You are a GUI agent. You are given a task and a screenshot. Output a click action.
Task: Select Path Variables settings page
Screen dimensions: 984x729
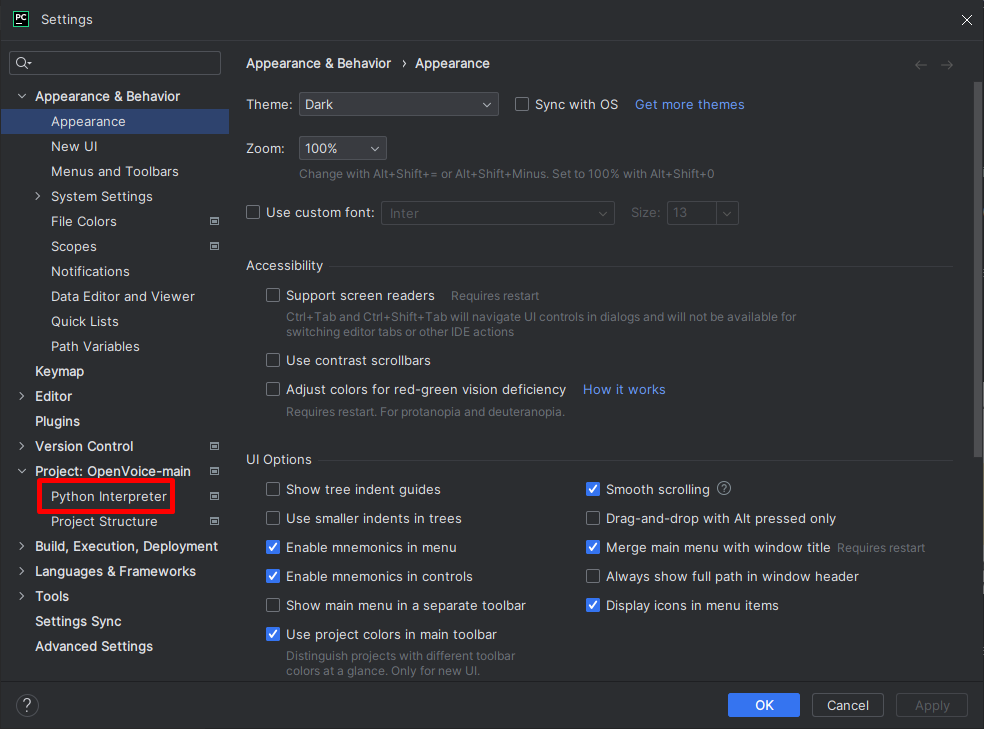[95, 346]
